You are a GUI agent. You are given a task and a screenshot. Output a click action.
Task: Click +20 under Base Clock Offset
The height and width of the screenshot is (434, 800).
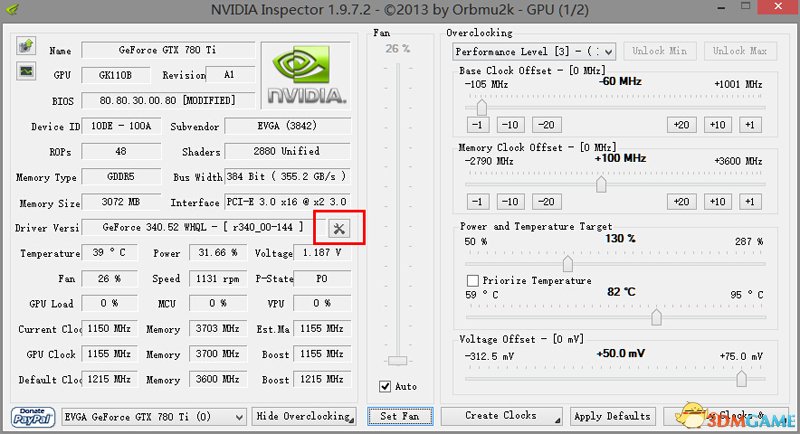pyautogui.click(x=681, y=125)
